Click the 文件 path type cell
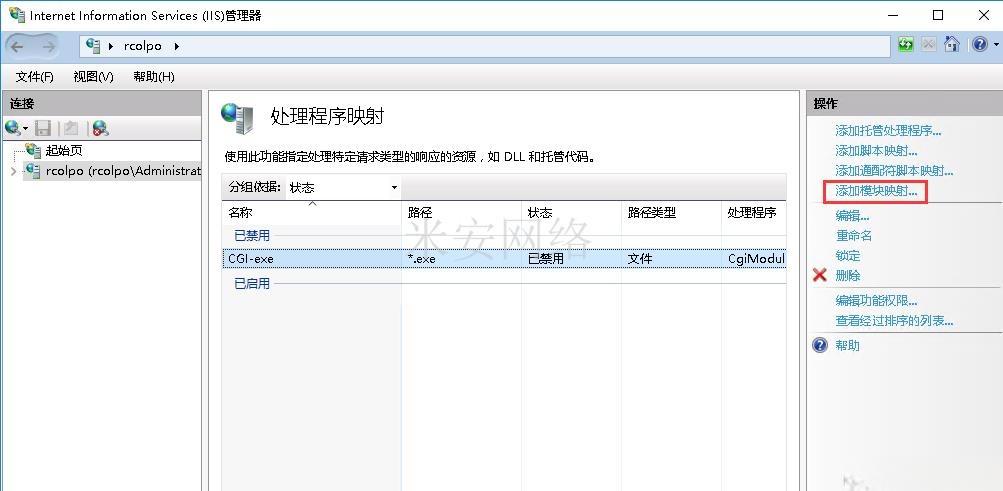1003x491 pixels. pos(640,259)
